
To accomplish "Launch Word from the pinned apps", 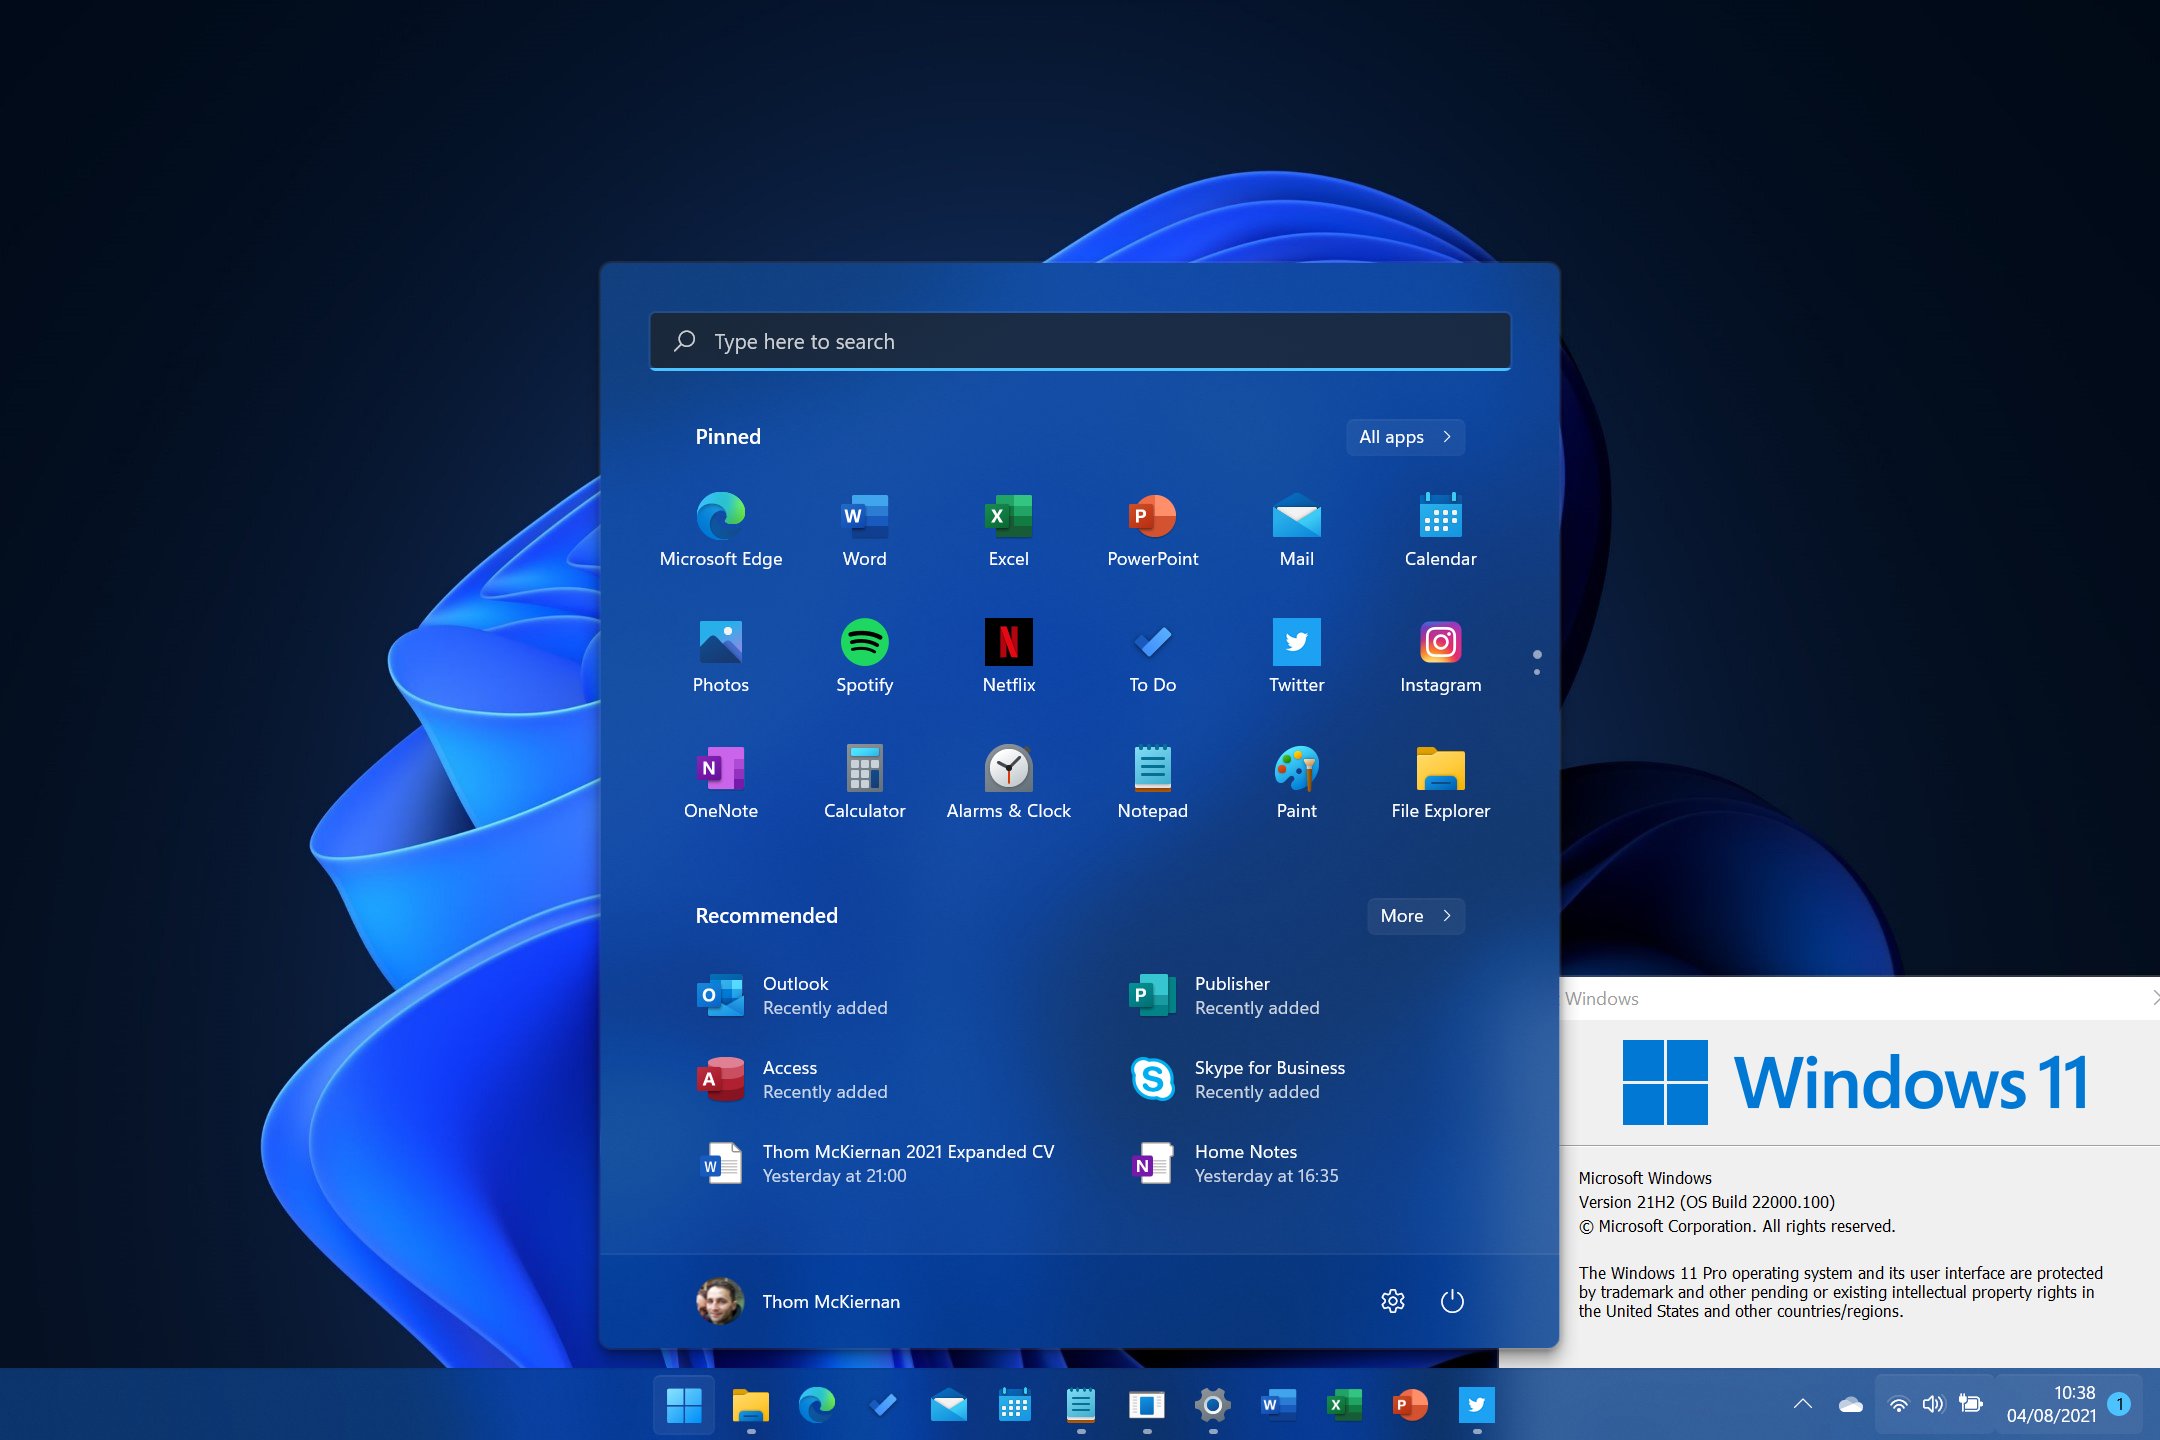I will (864, 531).
